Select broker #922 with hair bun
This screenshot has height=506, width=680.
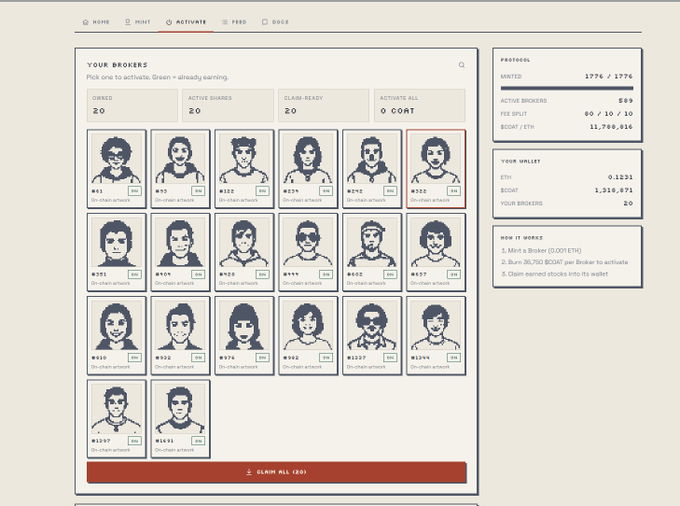pos(180,336)
